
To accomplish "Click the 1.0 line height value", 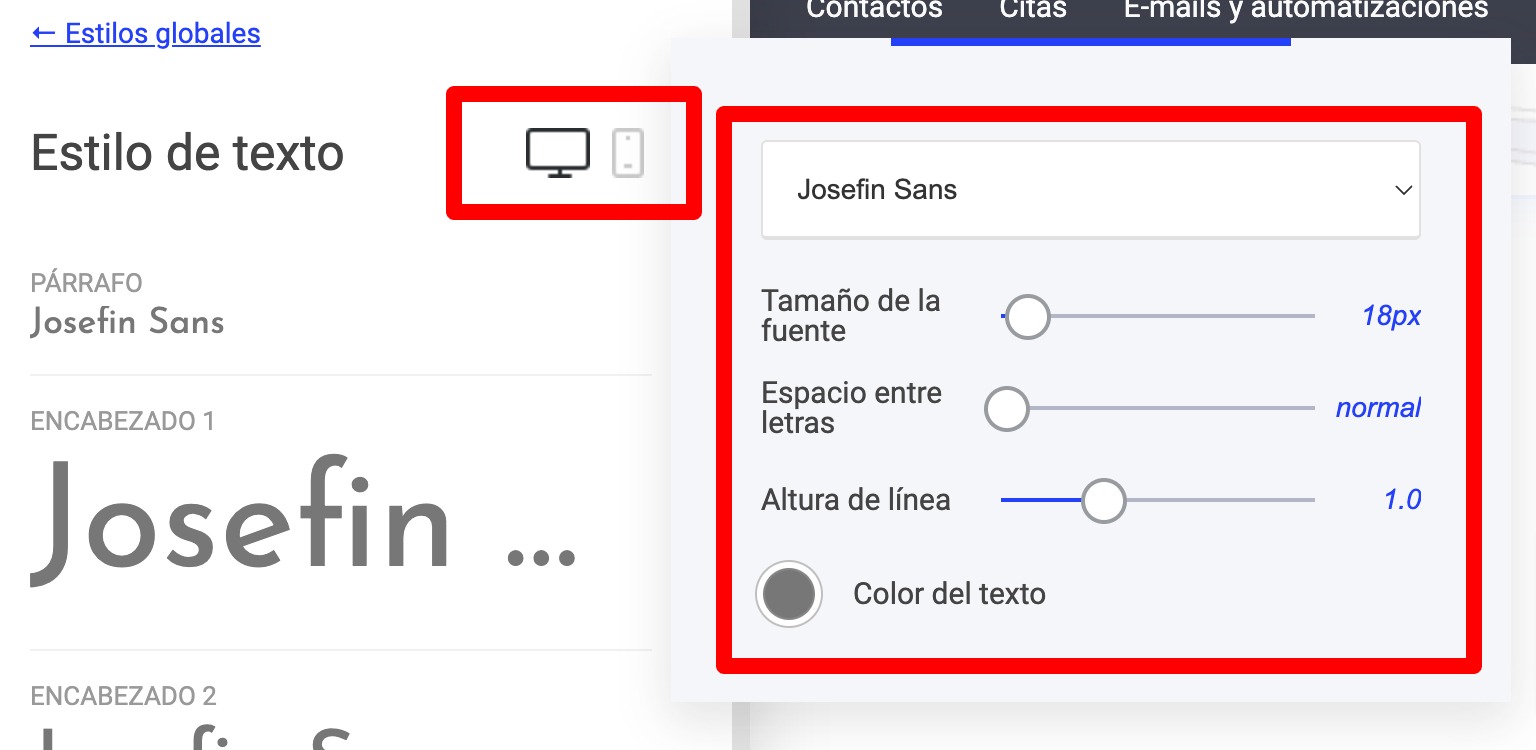I will [1402, 500].
